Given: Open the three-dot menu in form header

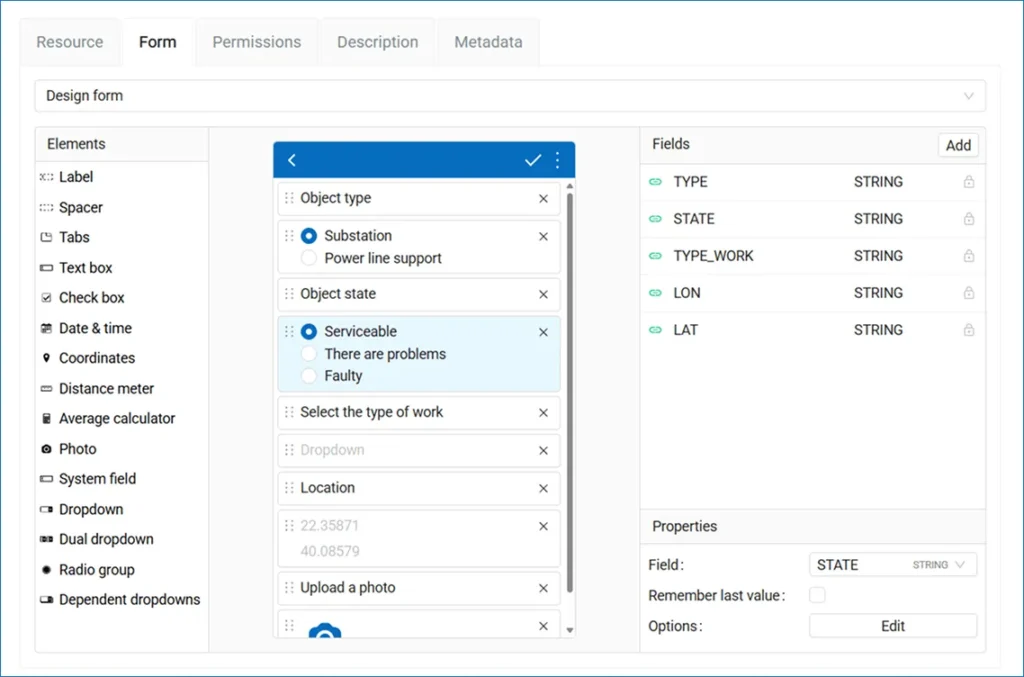Looking at the screenshot, I should pos(557,160).
